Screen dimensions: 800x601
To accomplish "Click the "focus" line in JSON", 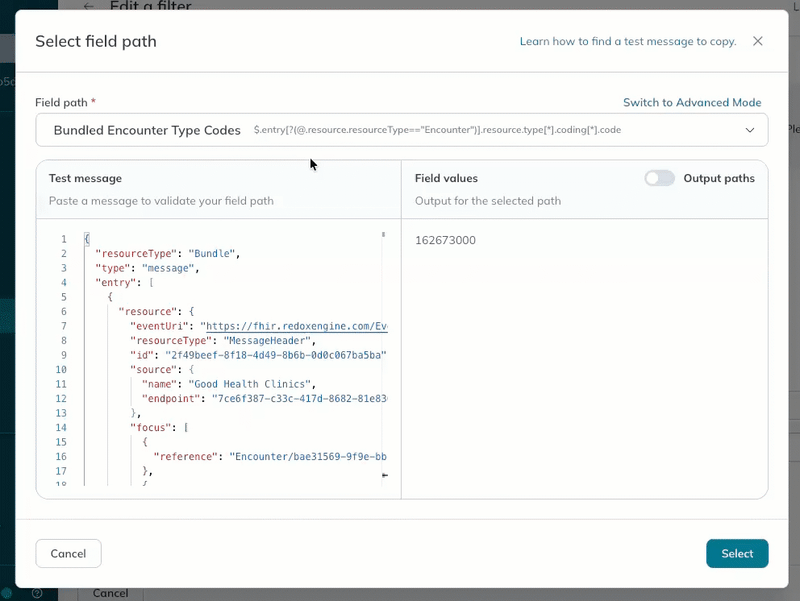I will [x=159, y=428].
